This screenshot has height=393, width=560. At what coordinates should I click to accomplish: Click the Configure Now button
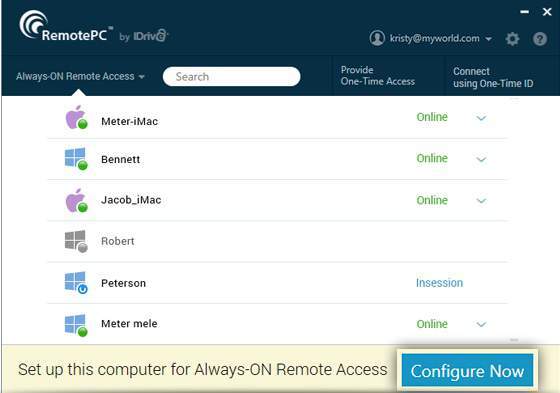click(467, 370)
